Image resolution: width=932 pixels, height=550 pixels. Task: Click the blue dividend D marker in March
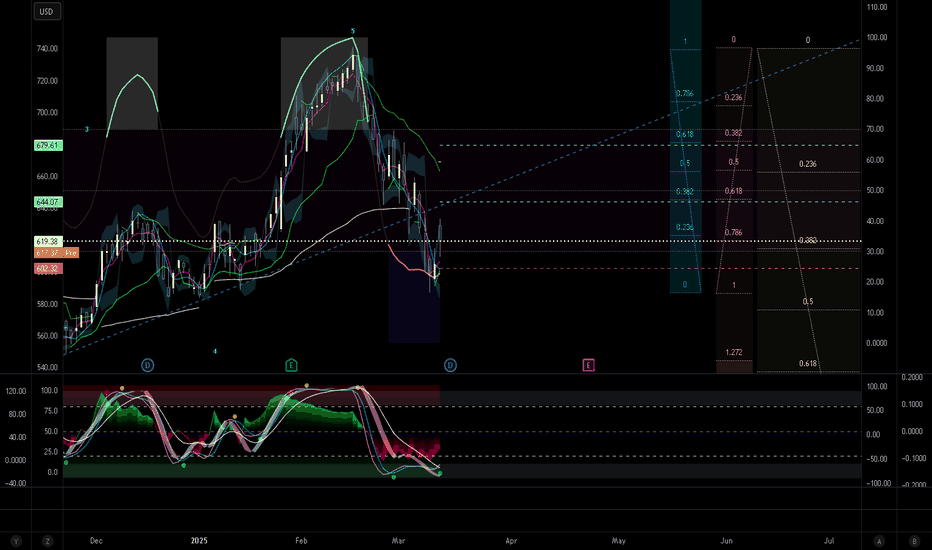[x=450, y=365]
